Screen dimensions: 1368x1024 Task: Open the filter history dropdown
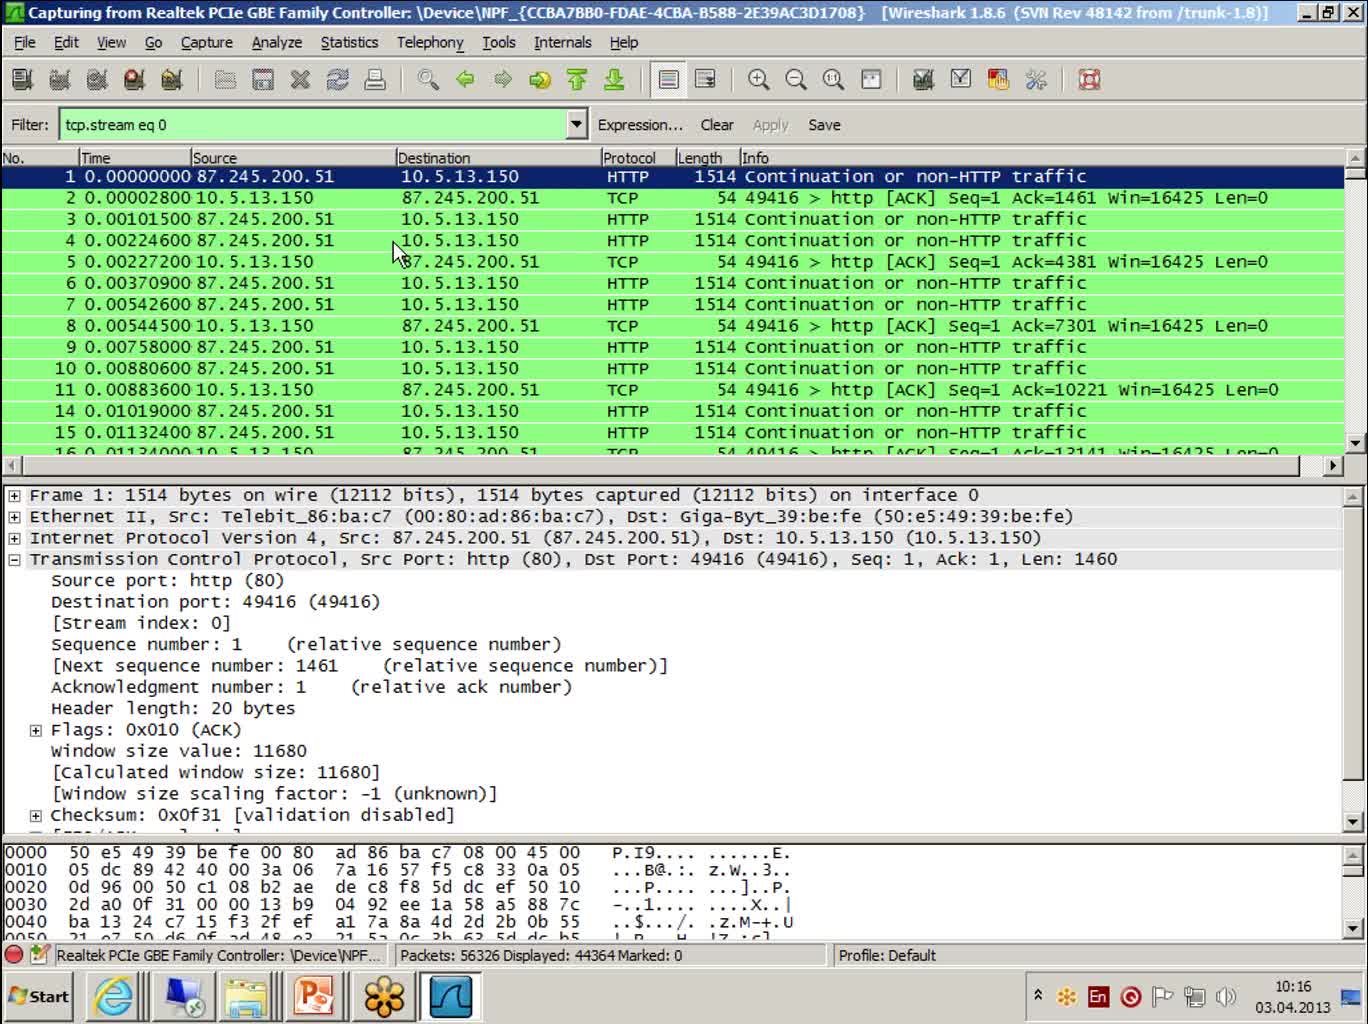tap(577, 125)
